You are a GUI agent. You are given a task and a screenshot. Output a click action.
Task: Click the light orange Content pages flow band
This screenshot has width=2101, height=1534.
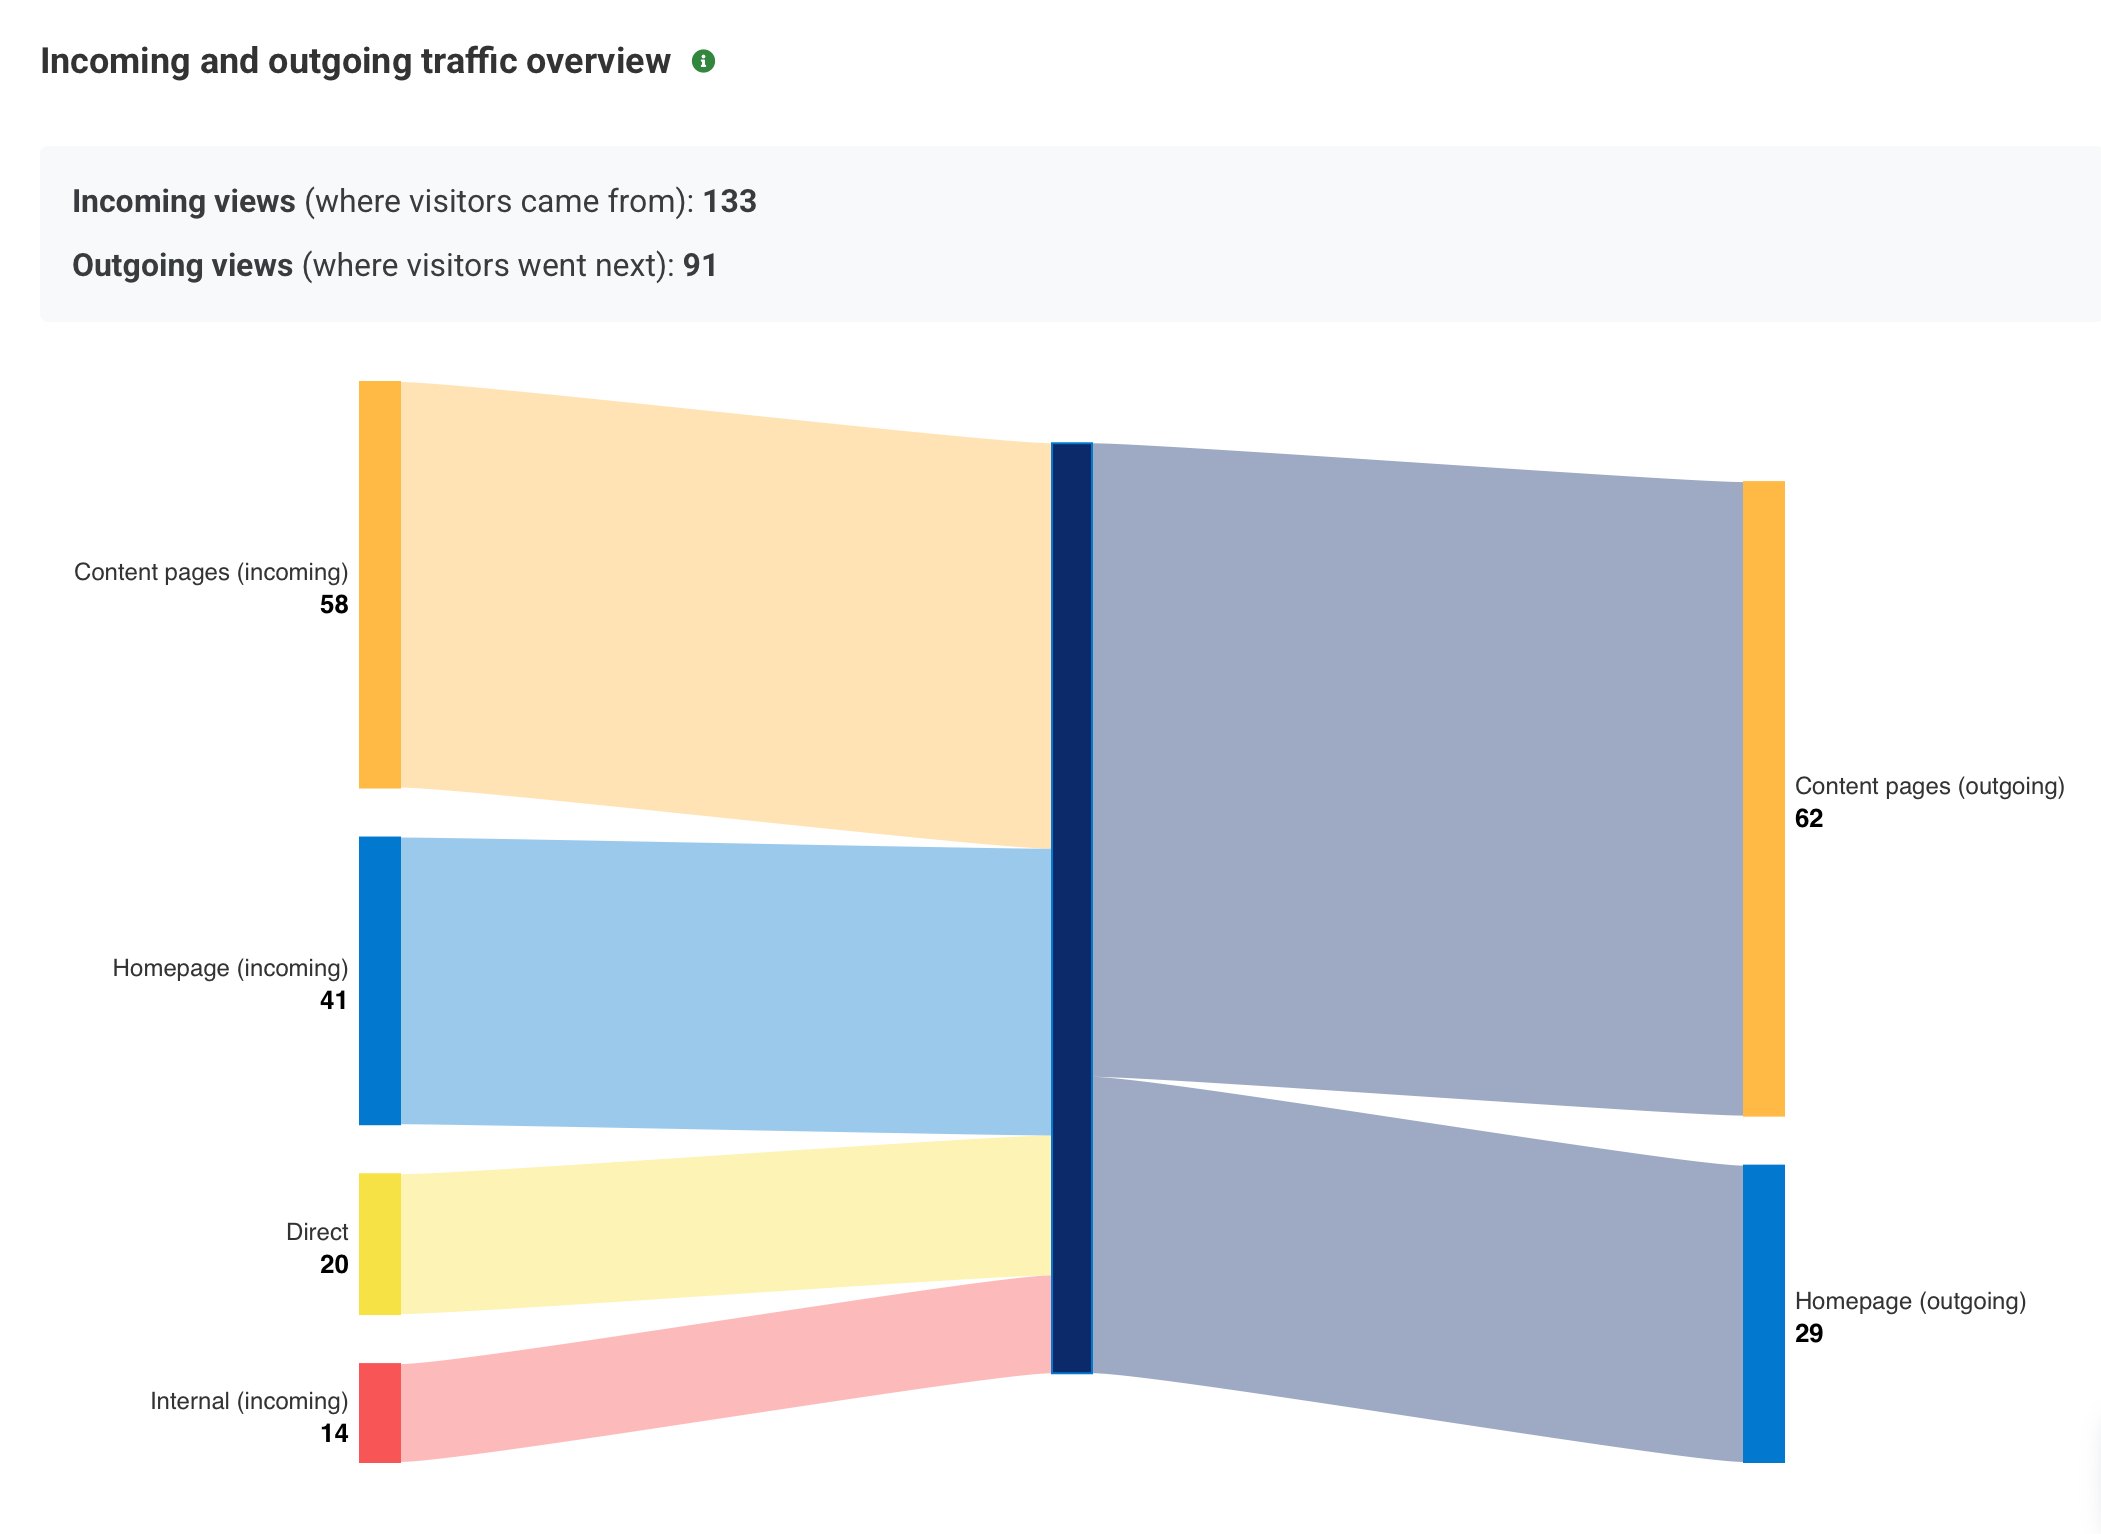click(725, 615)
